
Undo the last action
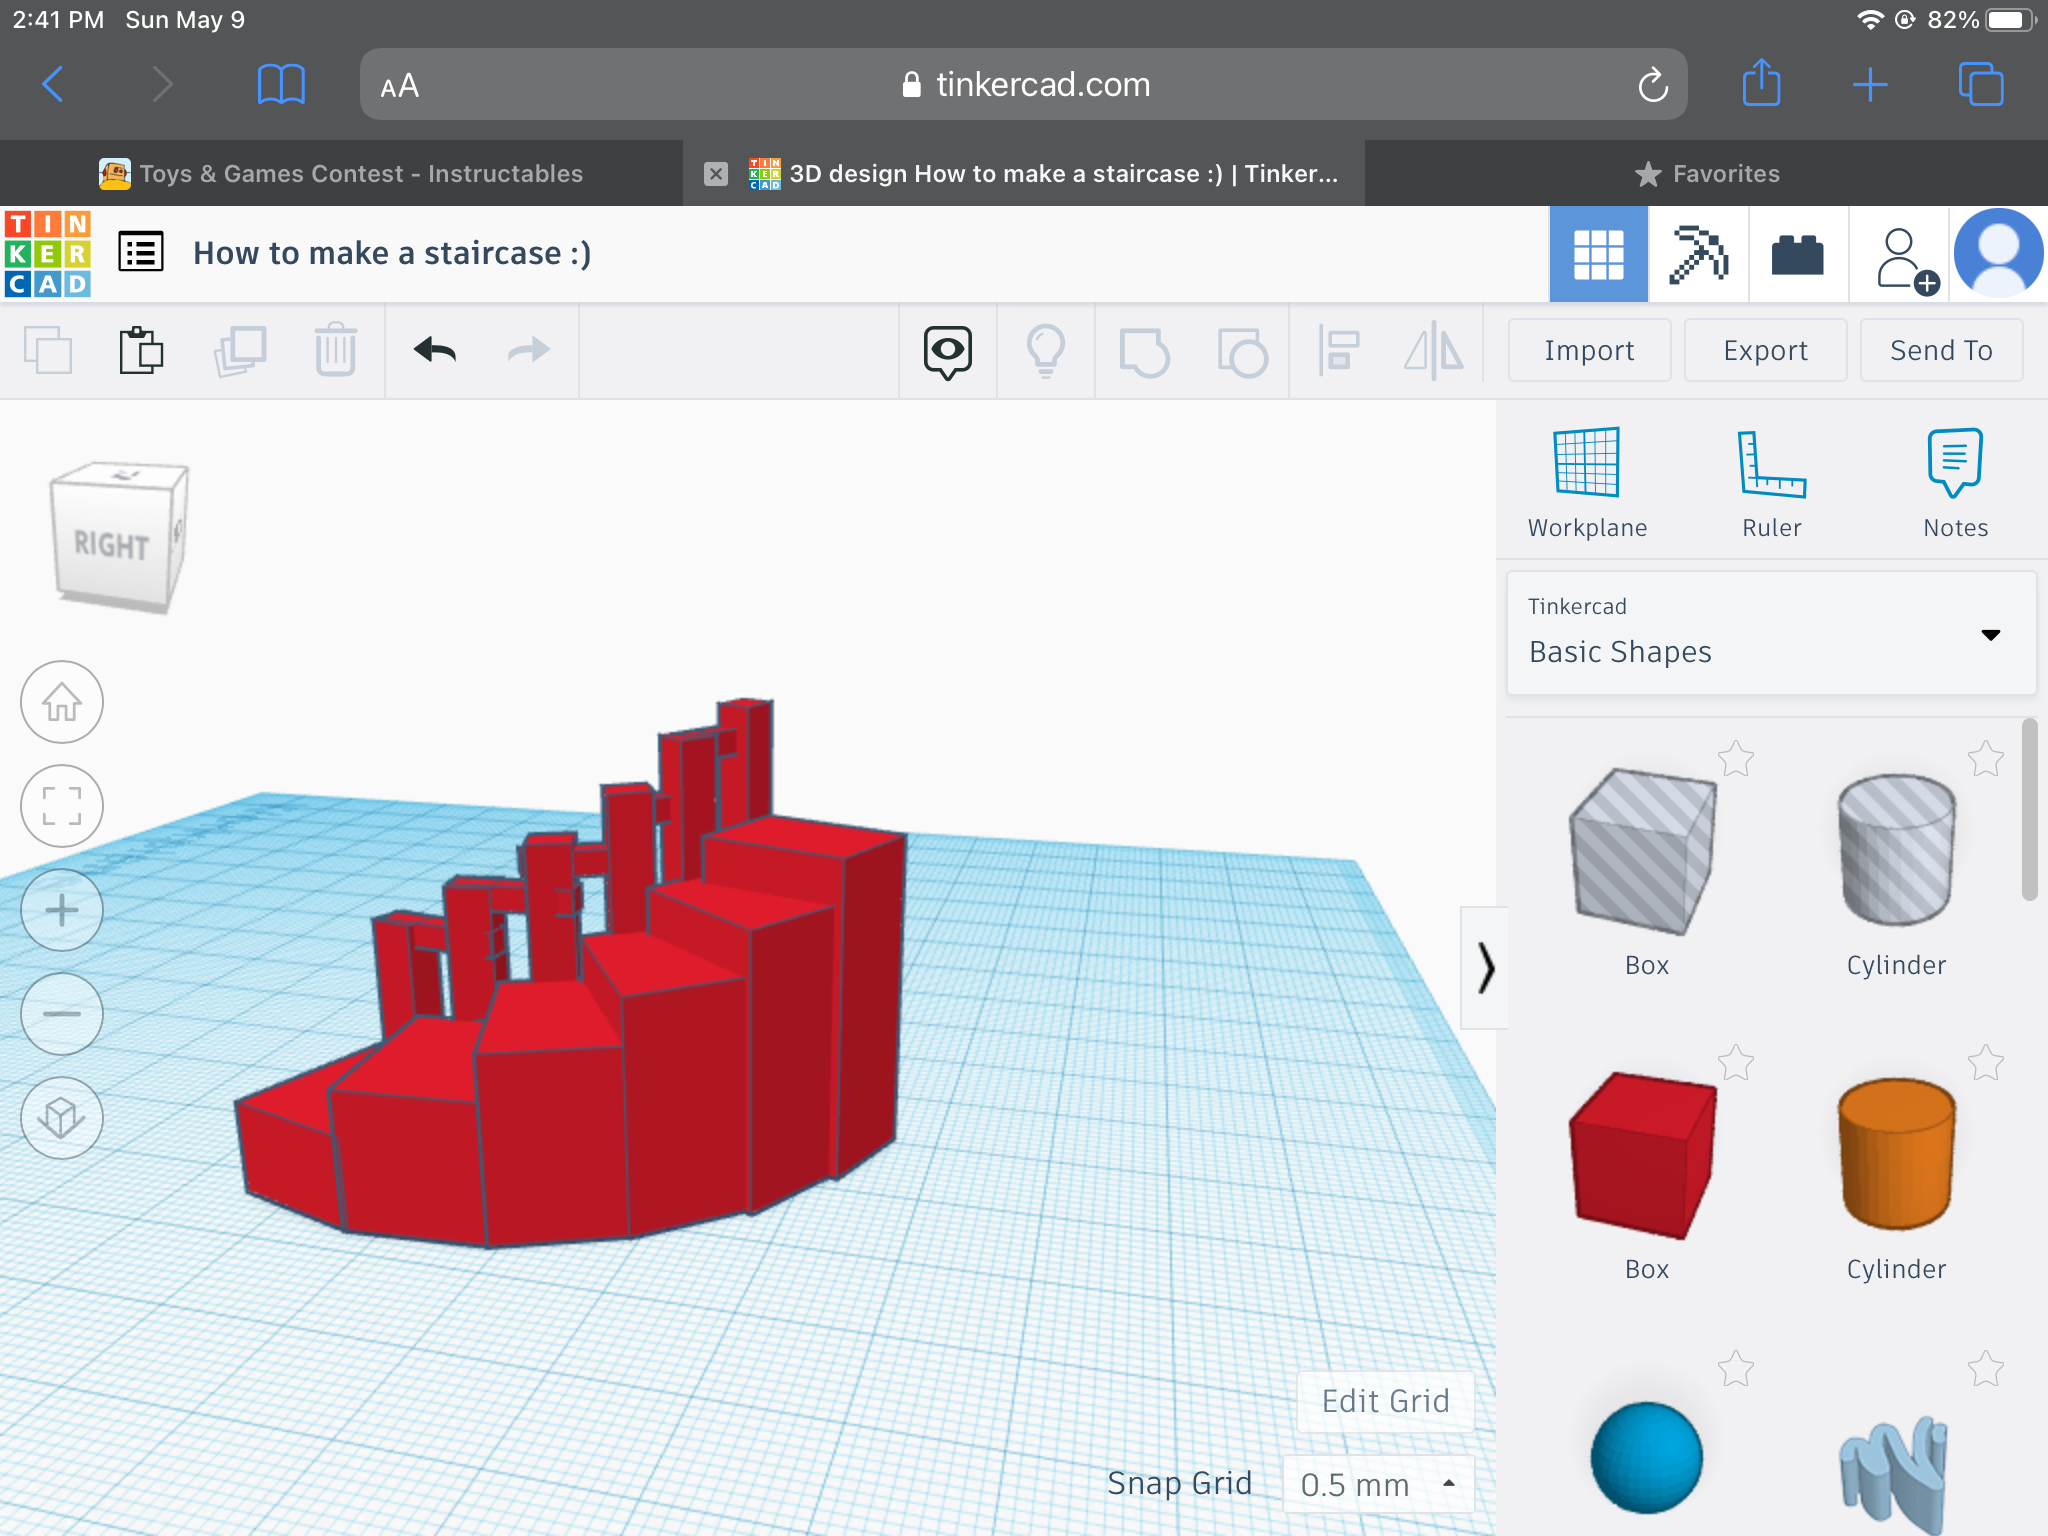click(435, 350)
